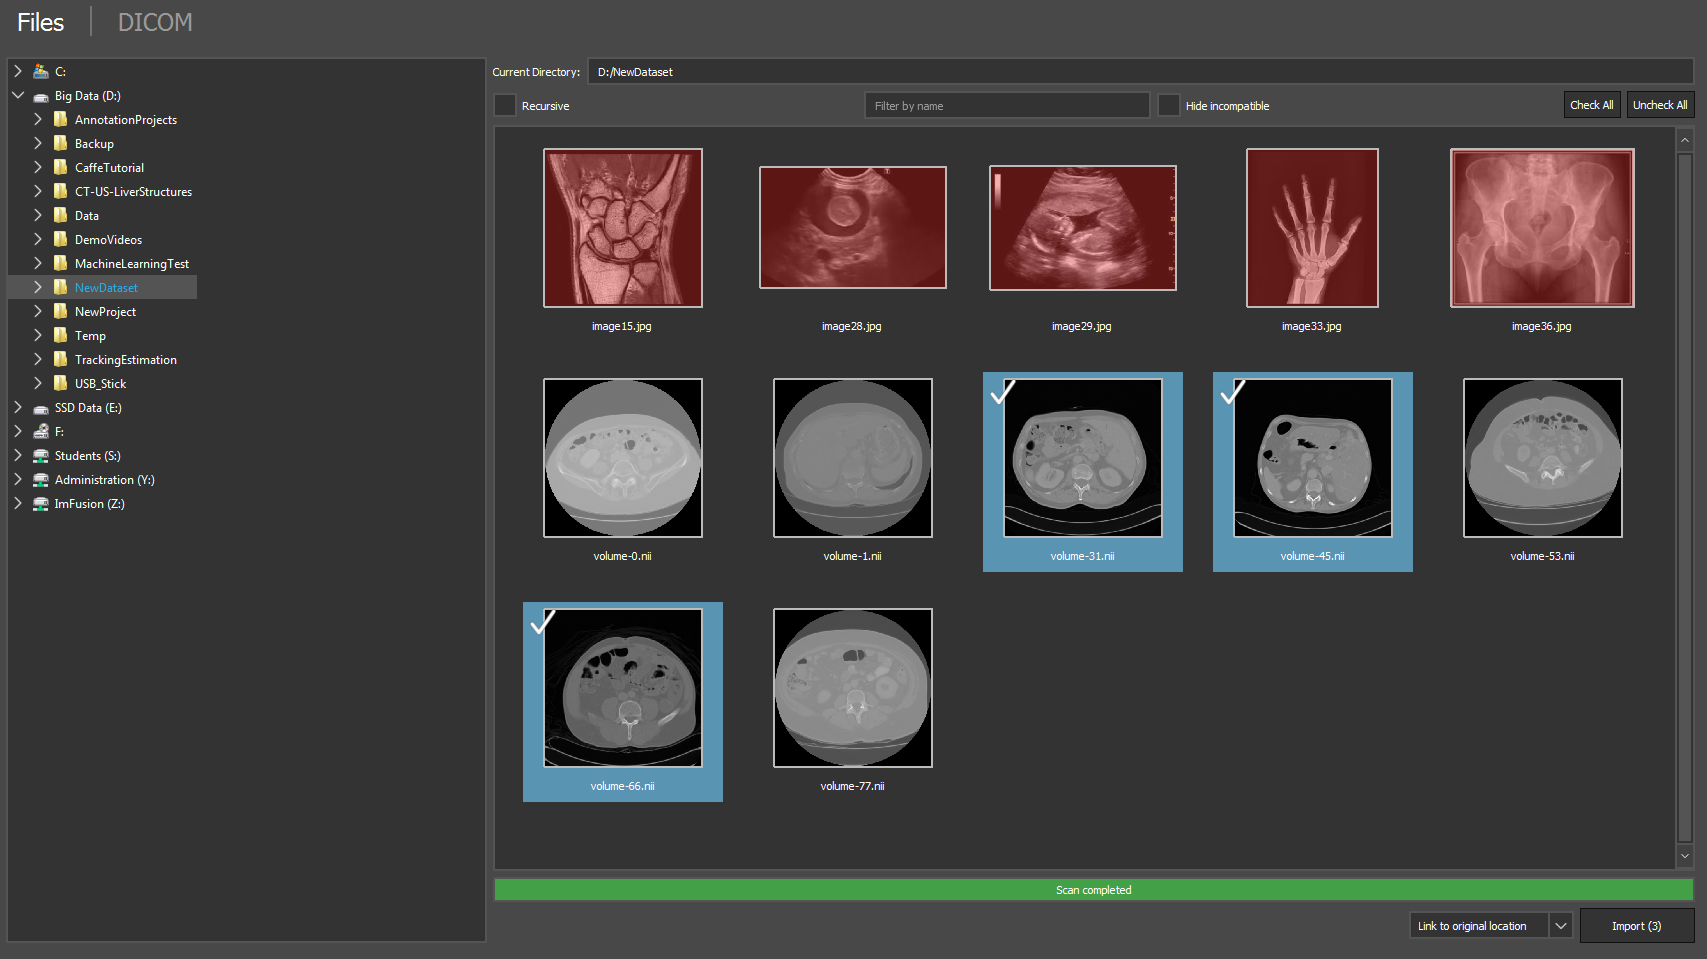Expand the NewDataset folder node
The height and width of the screenshot is (959, 1707).
[x=38, y=287]
